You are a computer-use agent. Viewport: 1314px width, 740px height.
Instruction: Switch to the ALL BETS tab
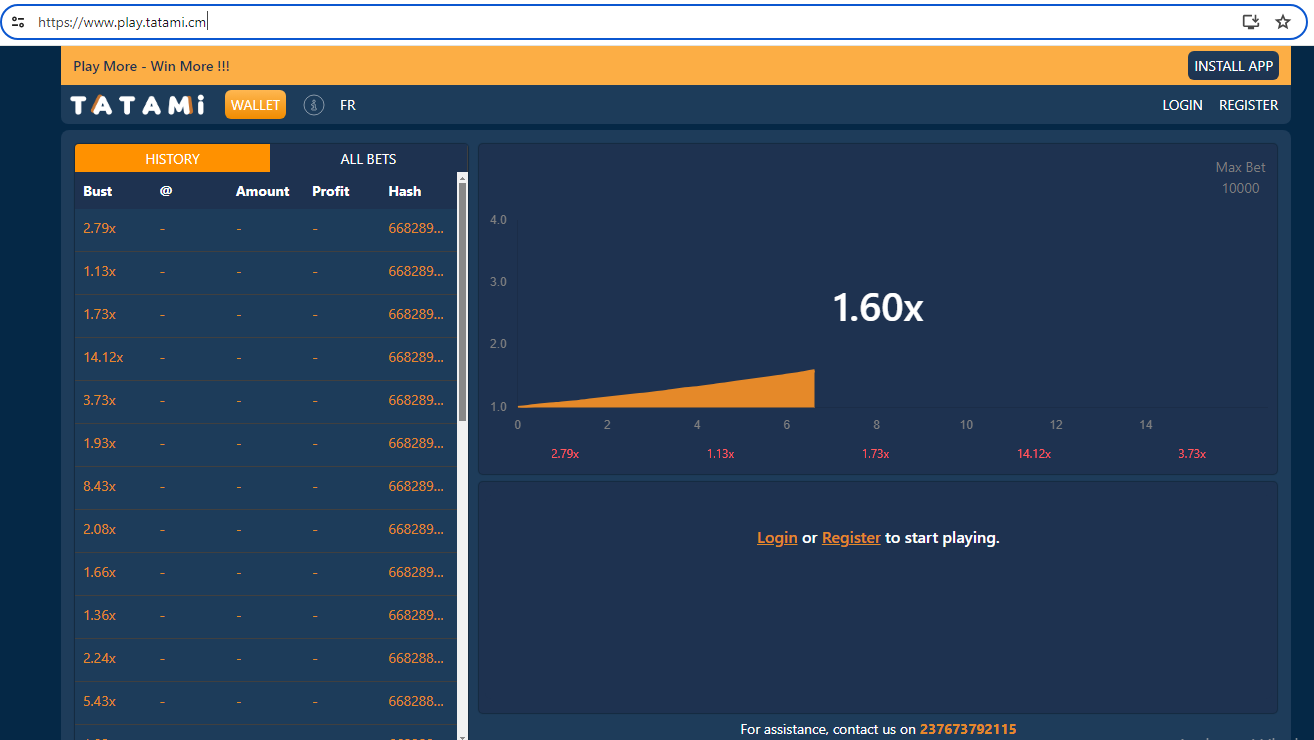click(x=368, y=159)
